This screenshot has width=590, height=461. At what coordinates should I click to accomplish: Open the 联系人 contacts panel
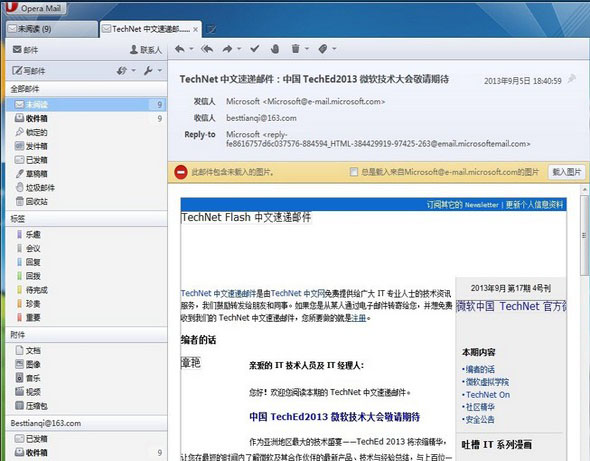pos(146,50)
